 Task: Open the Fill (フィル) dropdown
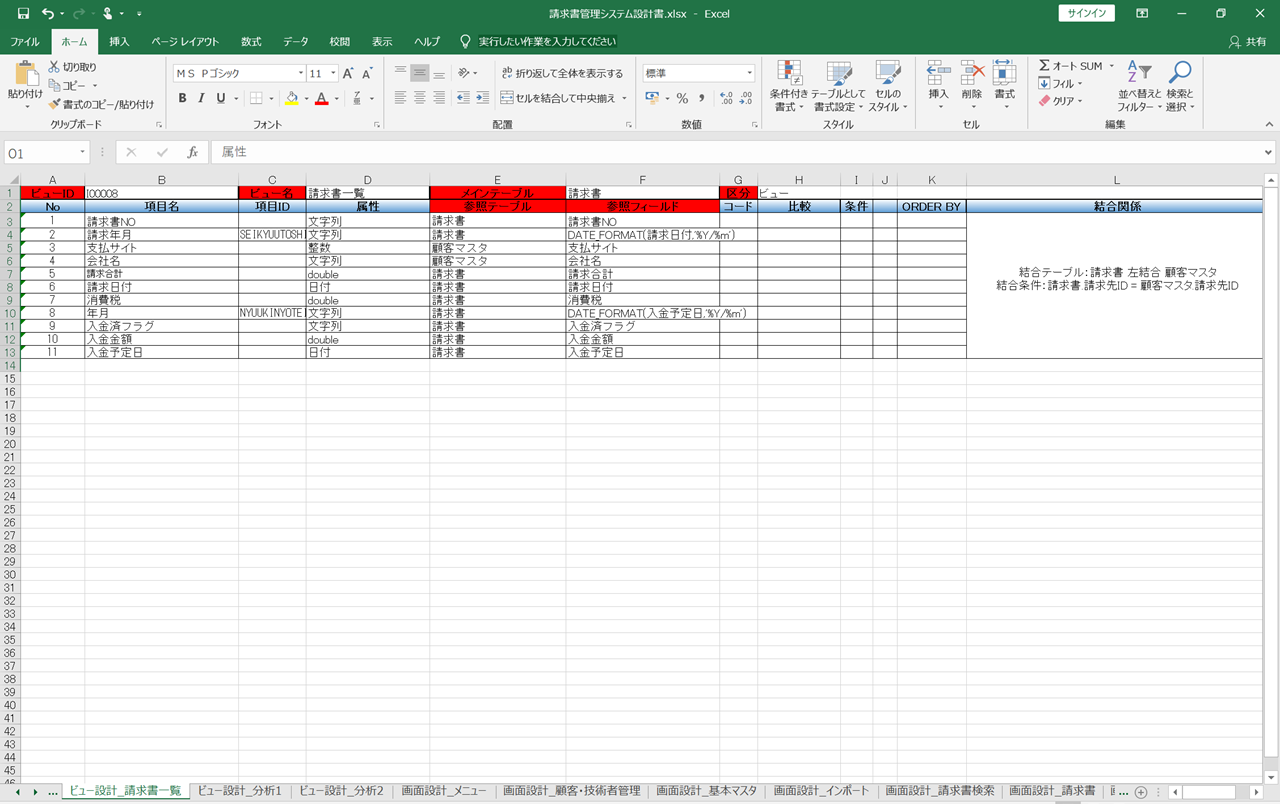click(1060, 84)
